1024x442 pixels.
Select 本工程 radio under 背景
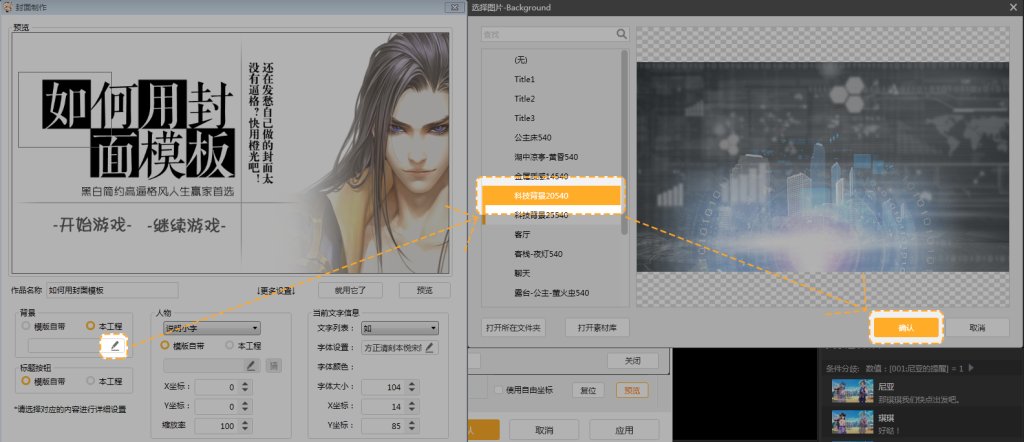[x=91, y=326]
